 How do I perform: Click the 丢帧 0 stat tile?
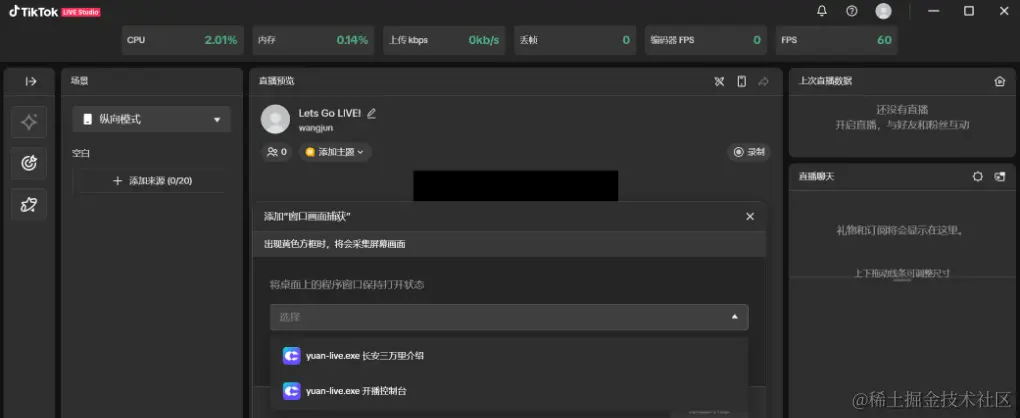click(576, 40)
